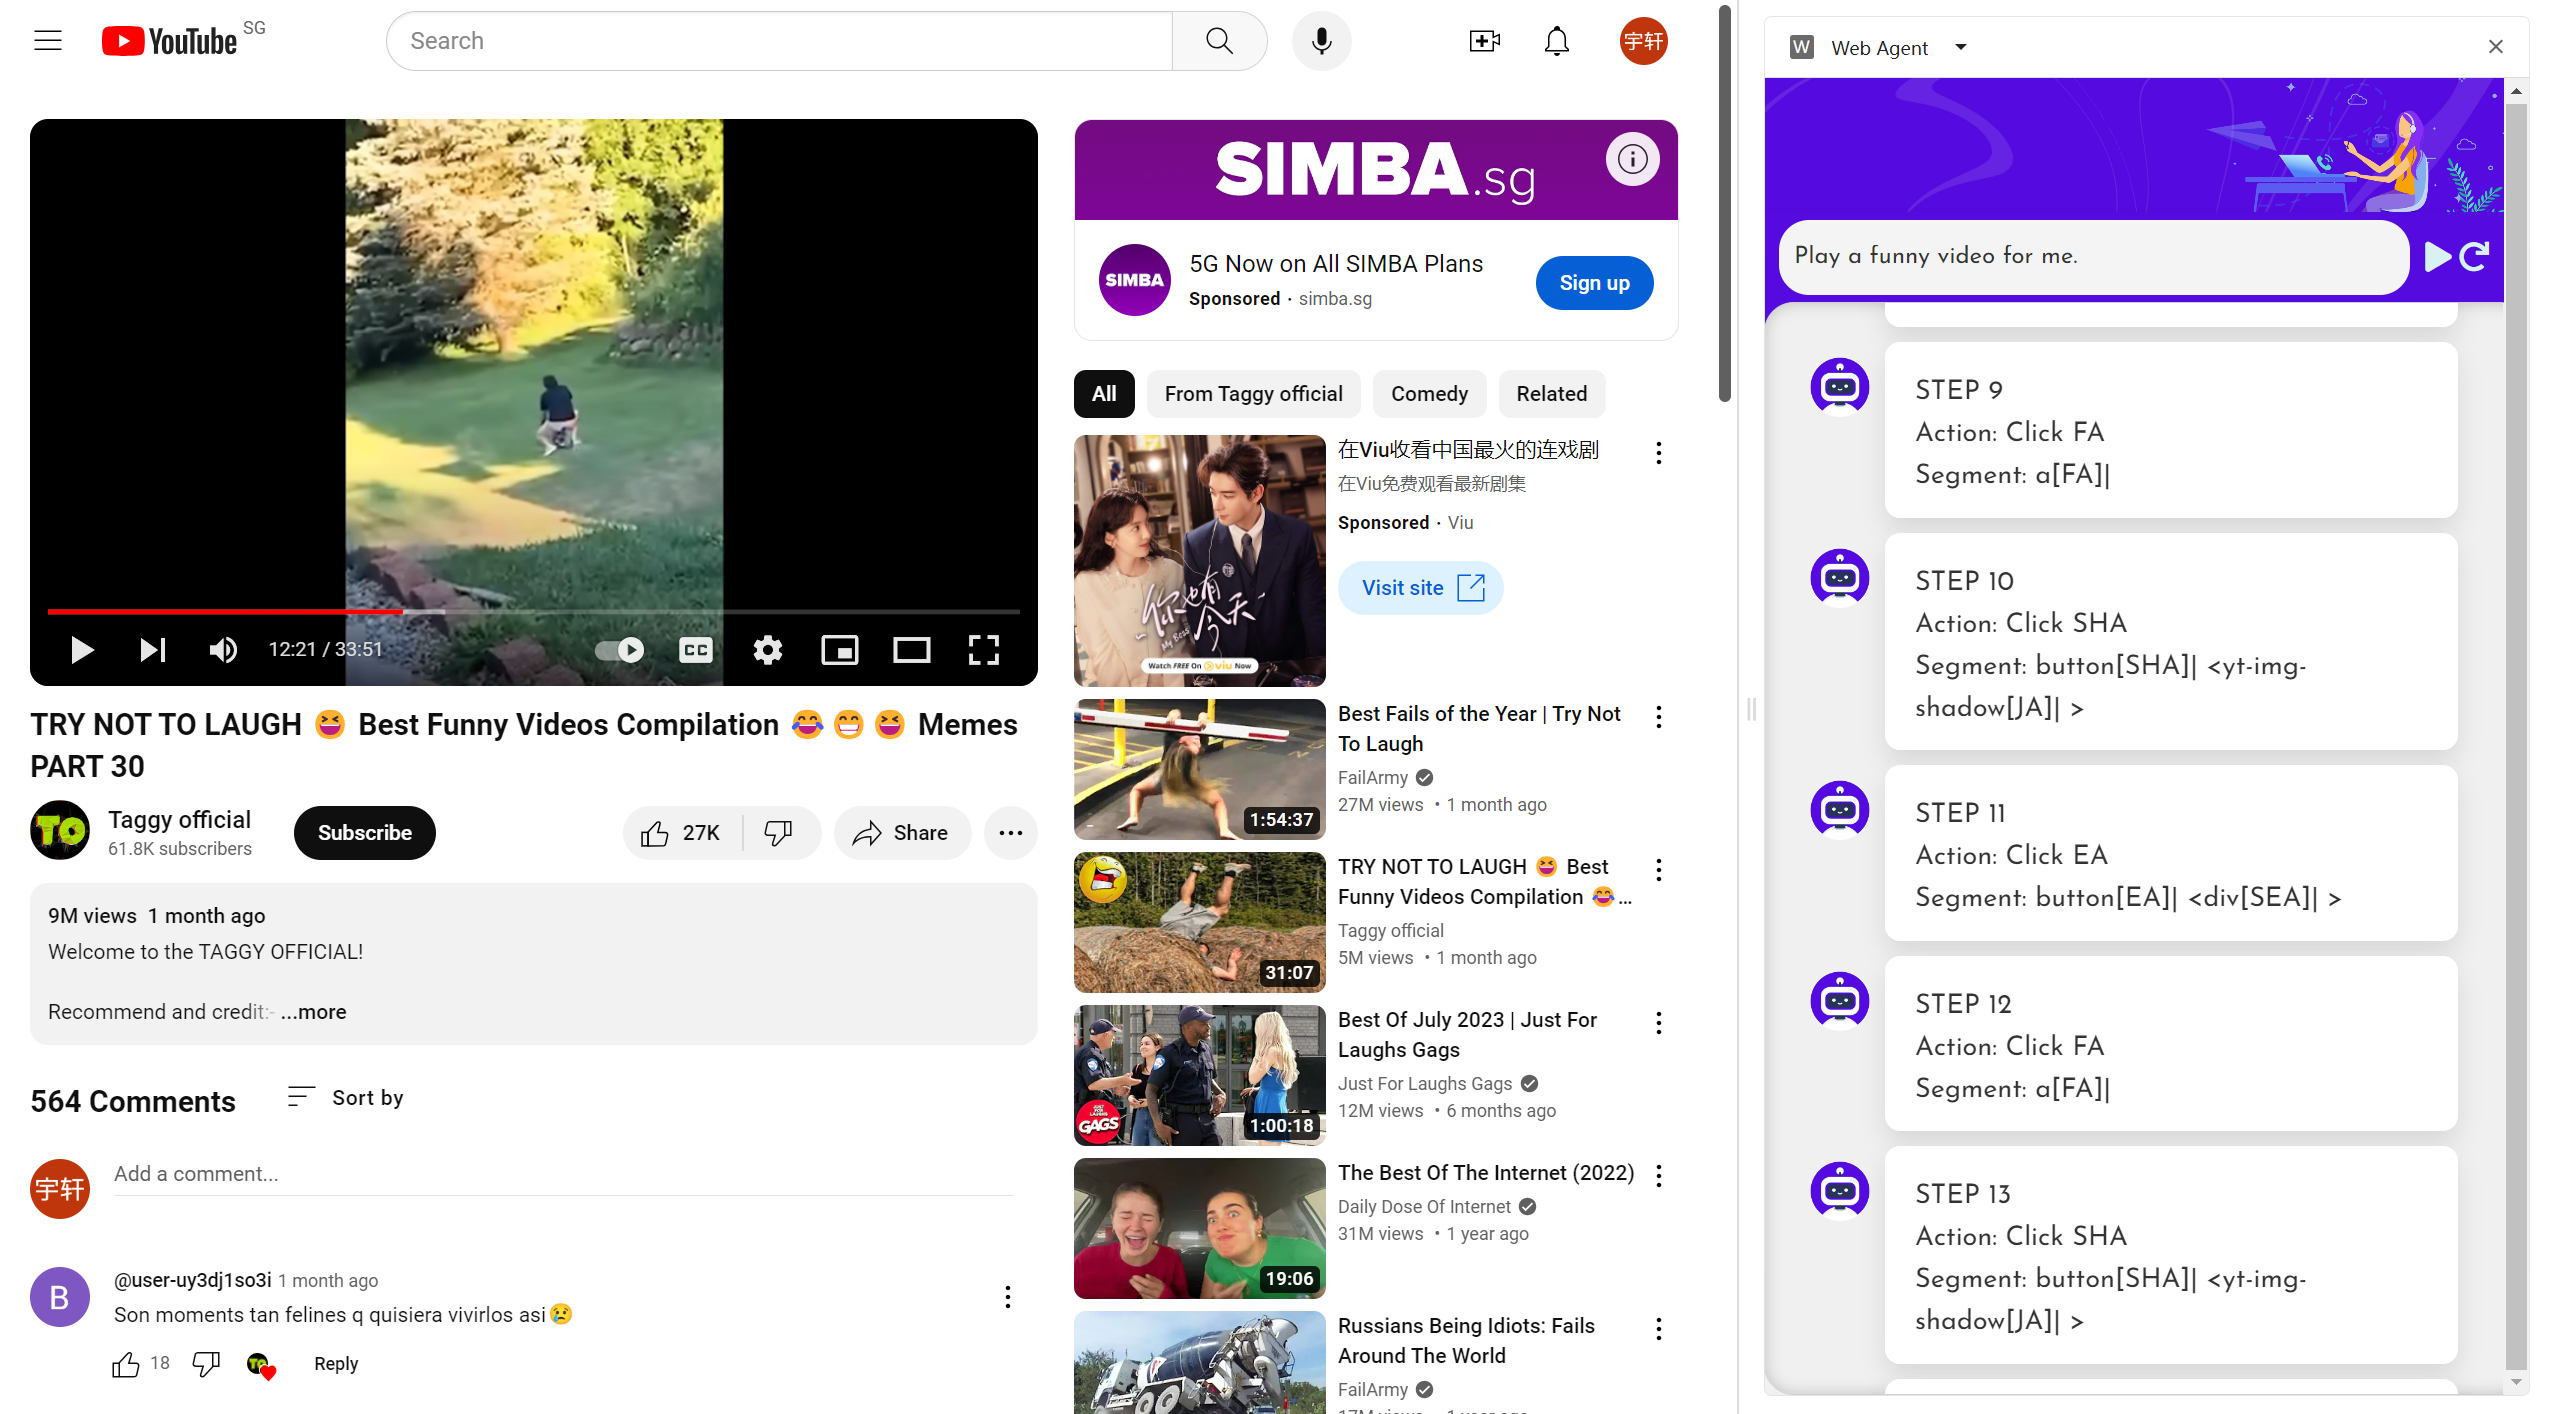Screen dimensions: 2553x1414
Task: Click Web Agent refresh/reset icon
Action: coord(2475,257)
